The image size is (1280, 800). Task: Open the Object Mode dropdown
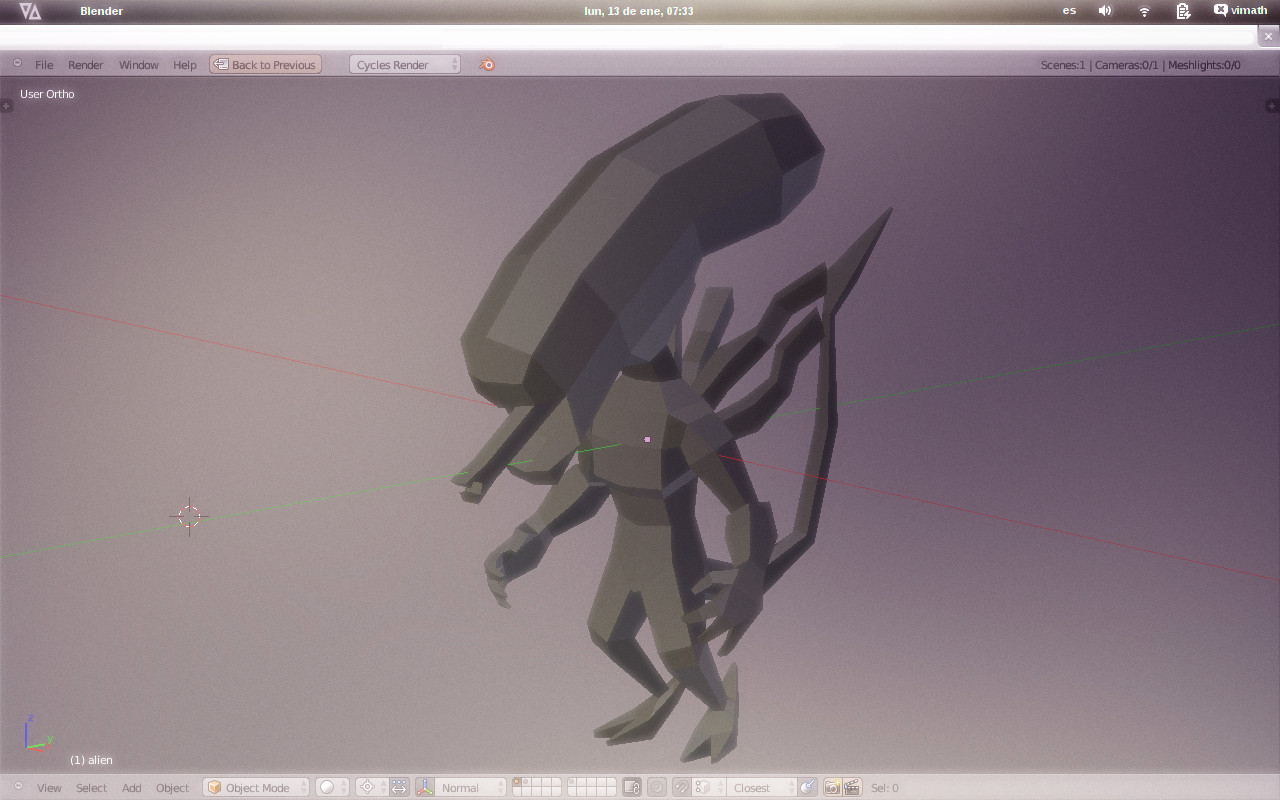coord(257,788)
